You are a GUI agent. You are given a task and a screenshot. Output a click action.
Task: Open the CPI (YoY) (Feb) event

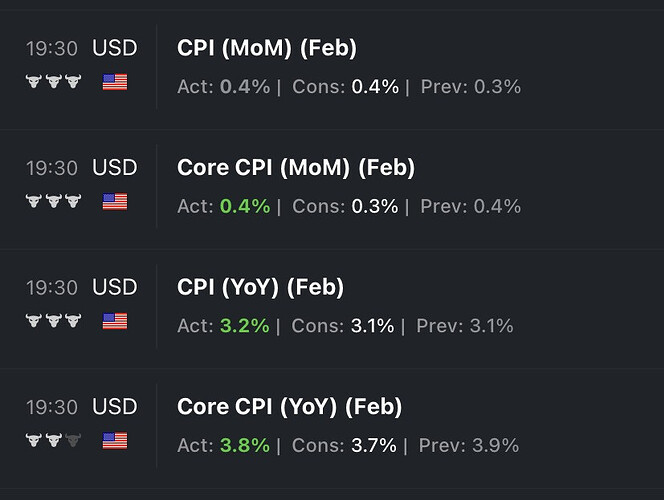click(260, 288)
